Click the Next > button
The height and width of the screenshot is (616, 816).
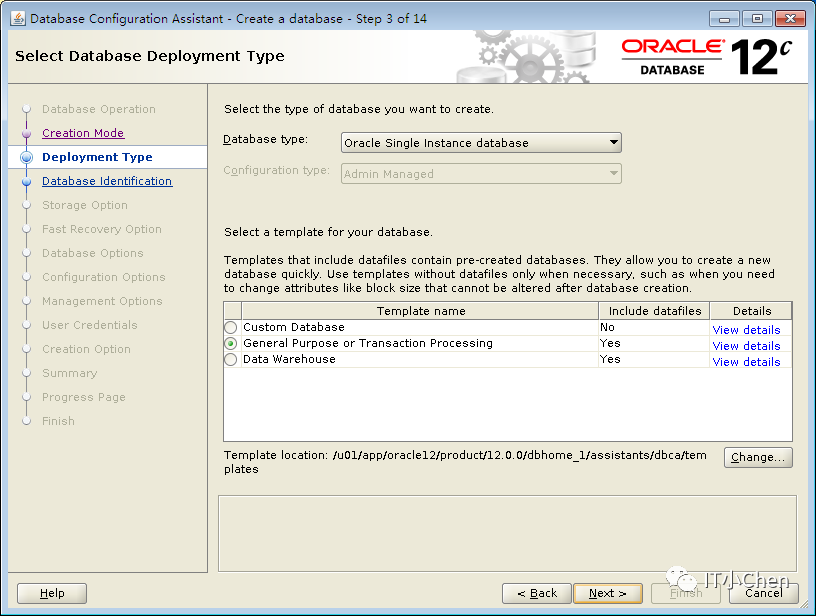tap(608, 593)
